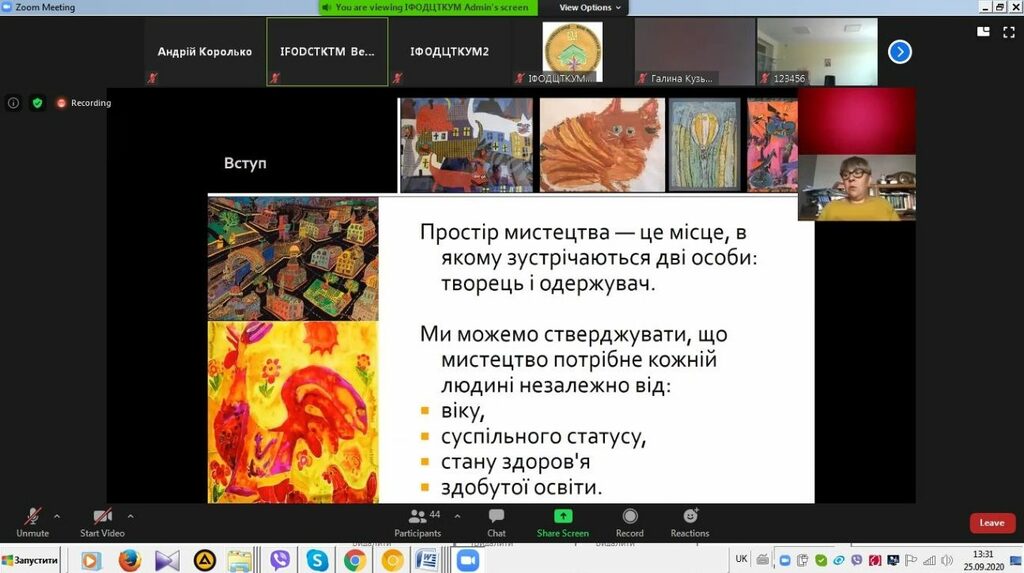Open the Chat panel
The height and width of the screenshot is (573, 1024).
tap(496, 521)
